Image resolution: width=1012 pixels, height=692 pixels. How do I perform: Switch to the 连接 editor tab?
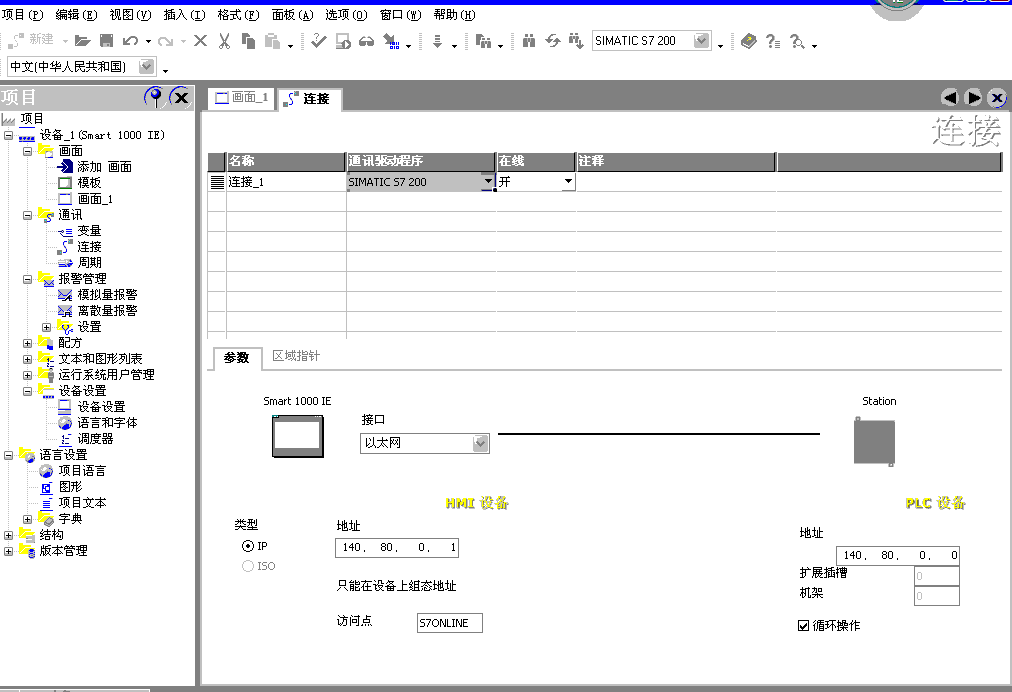308,99
